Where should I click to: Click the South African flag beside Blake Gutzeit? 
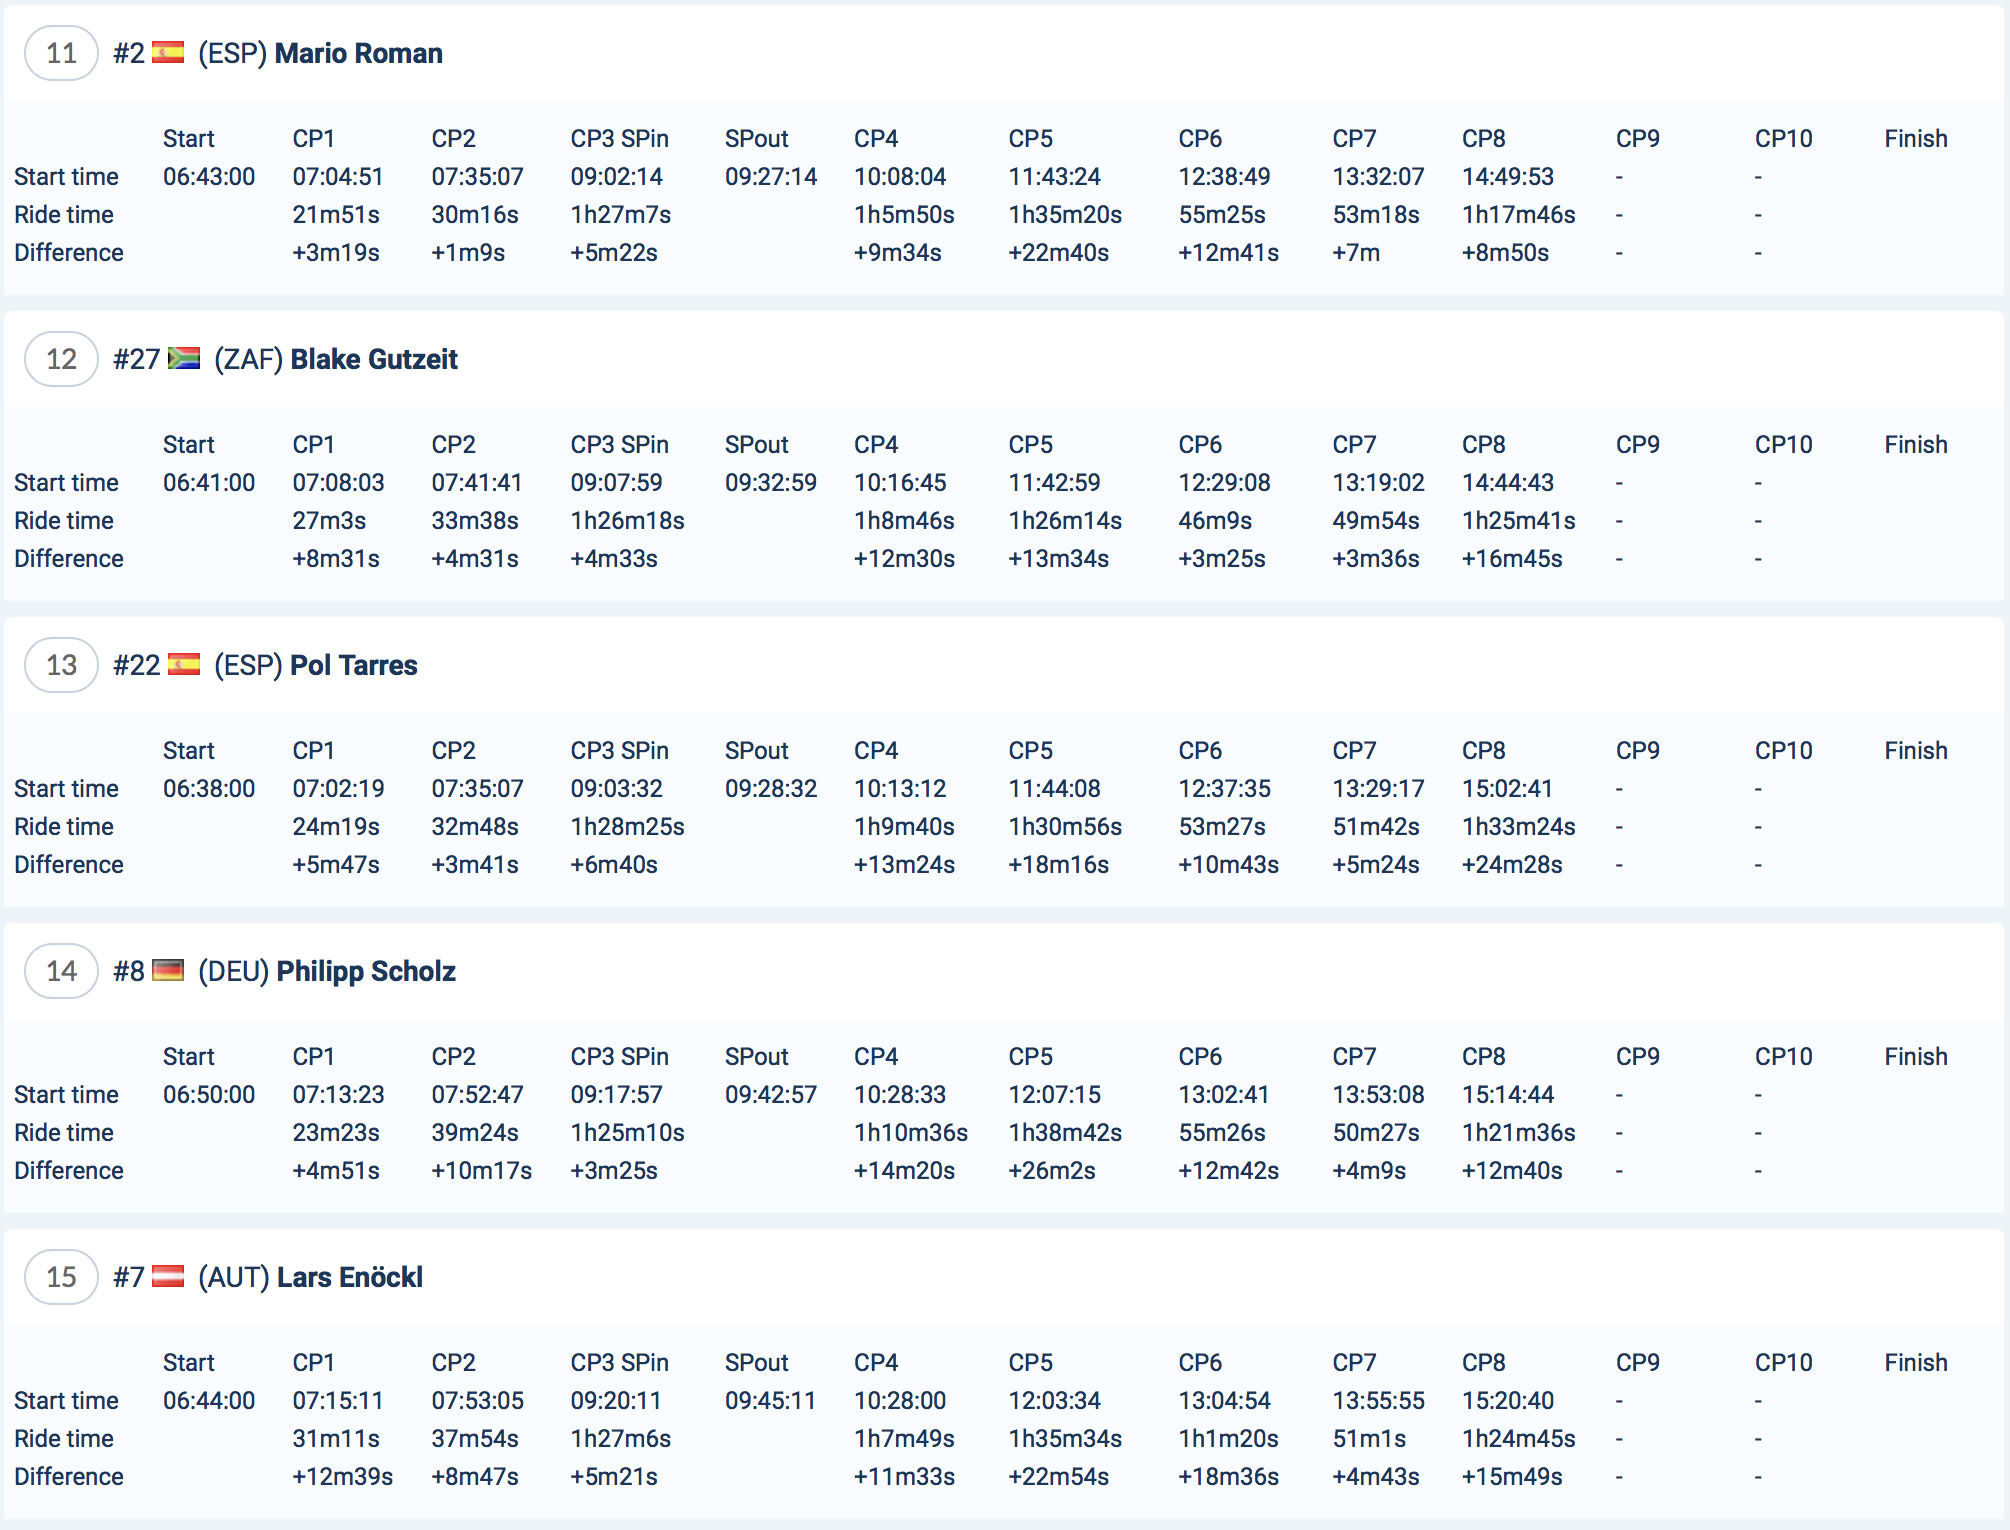pyautogui.click(x=184, y=359)
